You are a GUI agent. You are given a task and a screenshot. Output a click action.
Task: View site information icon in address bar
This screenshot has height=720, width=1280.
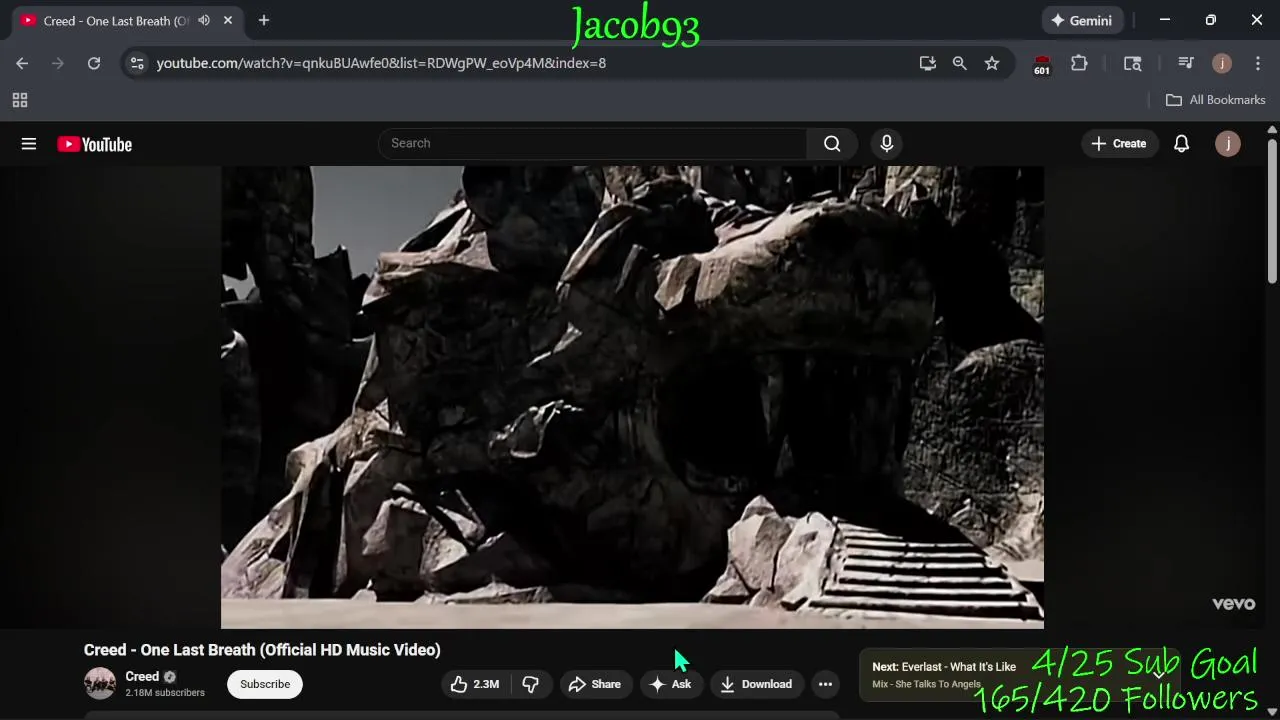[137, 63]
